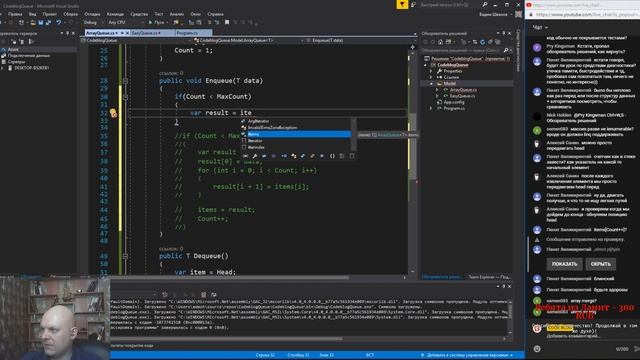Viewport: 640px width, 360px height.
Task: Click Solution Explorer refresh icon
Action: pos(482,42)
